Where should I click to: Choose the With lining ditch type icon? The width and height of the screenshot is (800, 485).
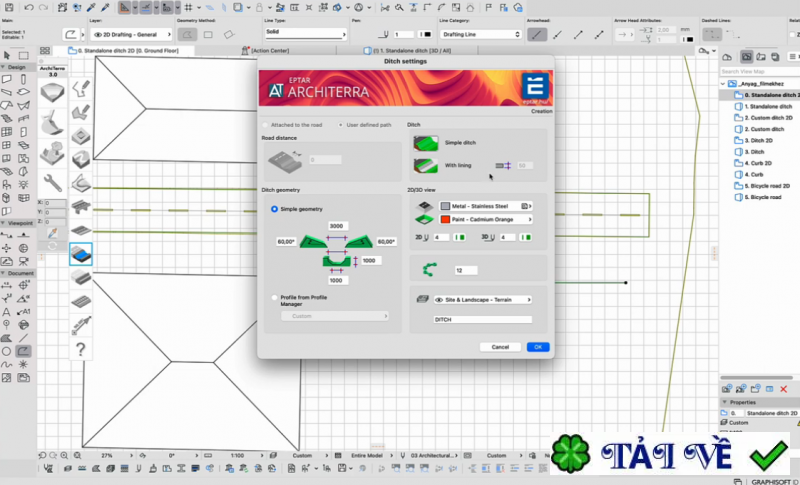click(x=426, y=165)
